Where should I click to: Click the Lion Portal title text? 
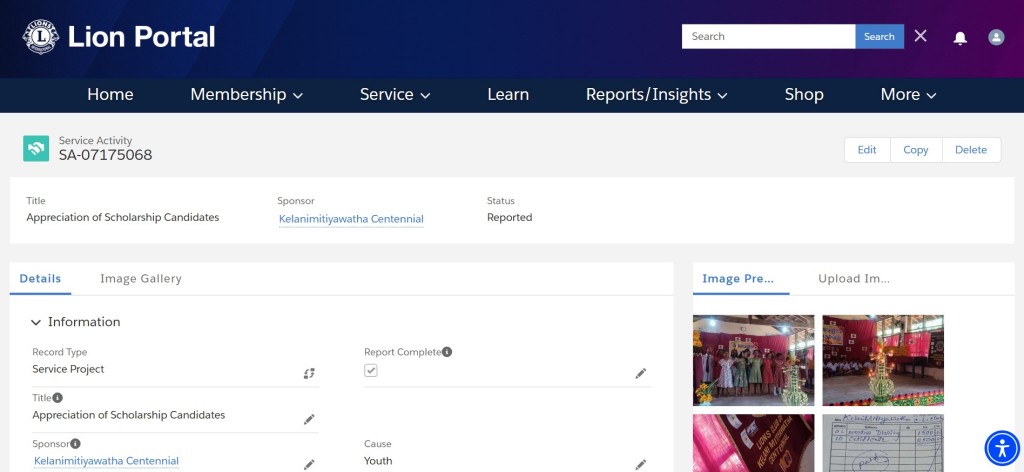pos(142,37)
